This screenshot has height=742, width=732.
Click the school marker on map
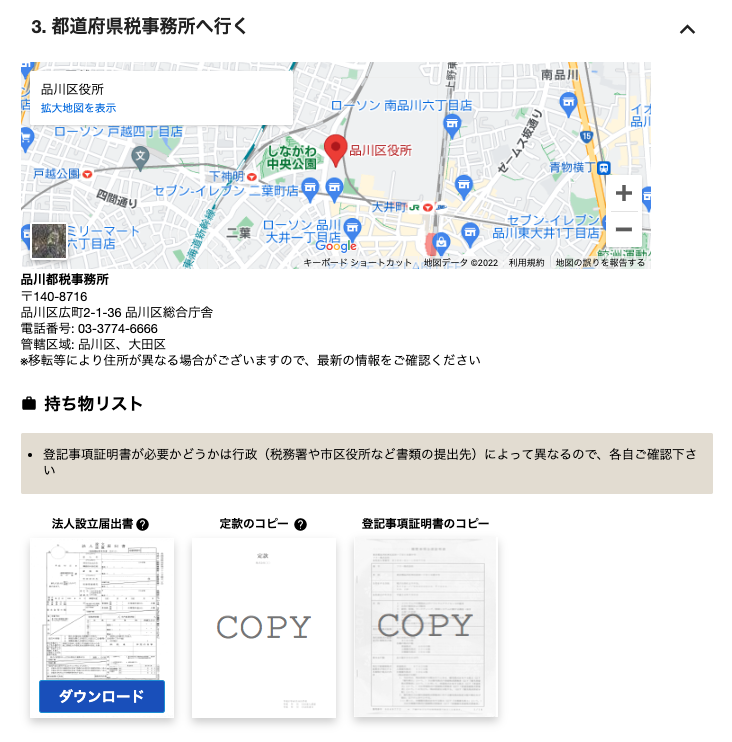pos(140,157)
